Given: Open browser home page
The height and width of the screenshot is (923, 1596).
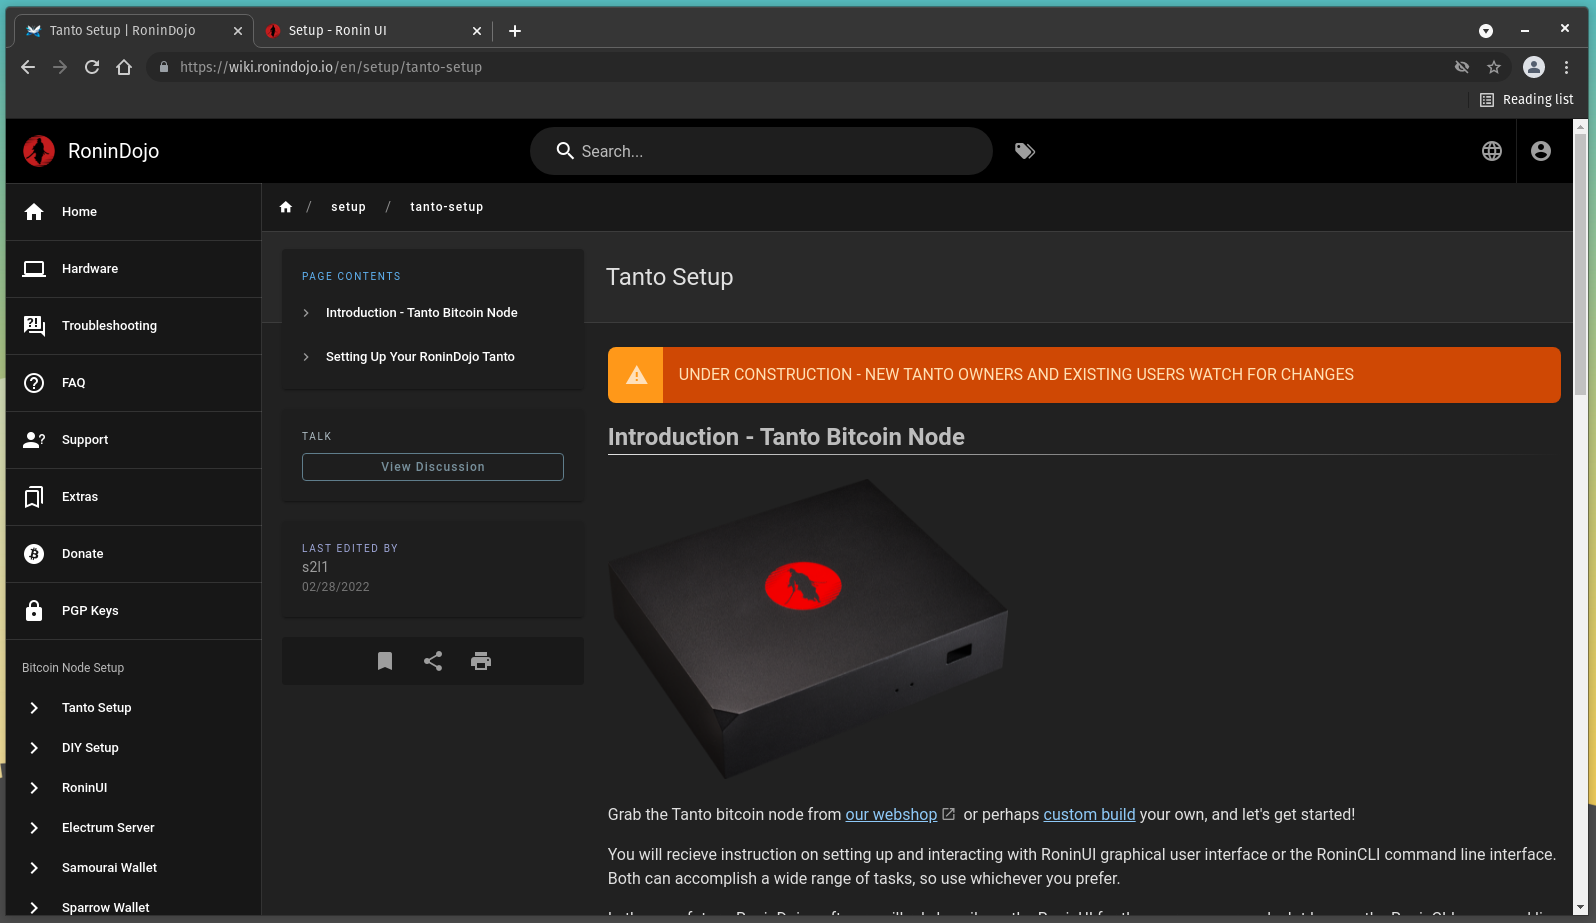Looking at the screenshot, I should coord(124,67).
